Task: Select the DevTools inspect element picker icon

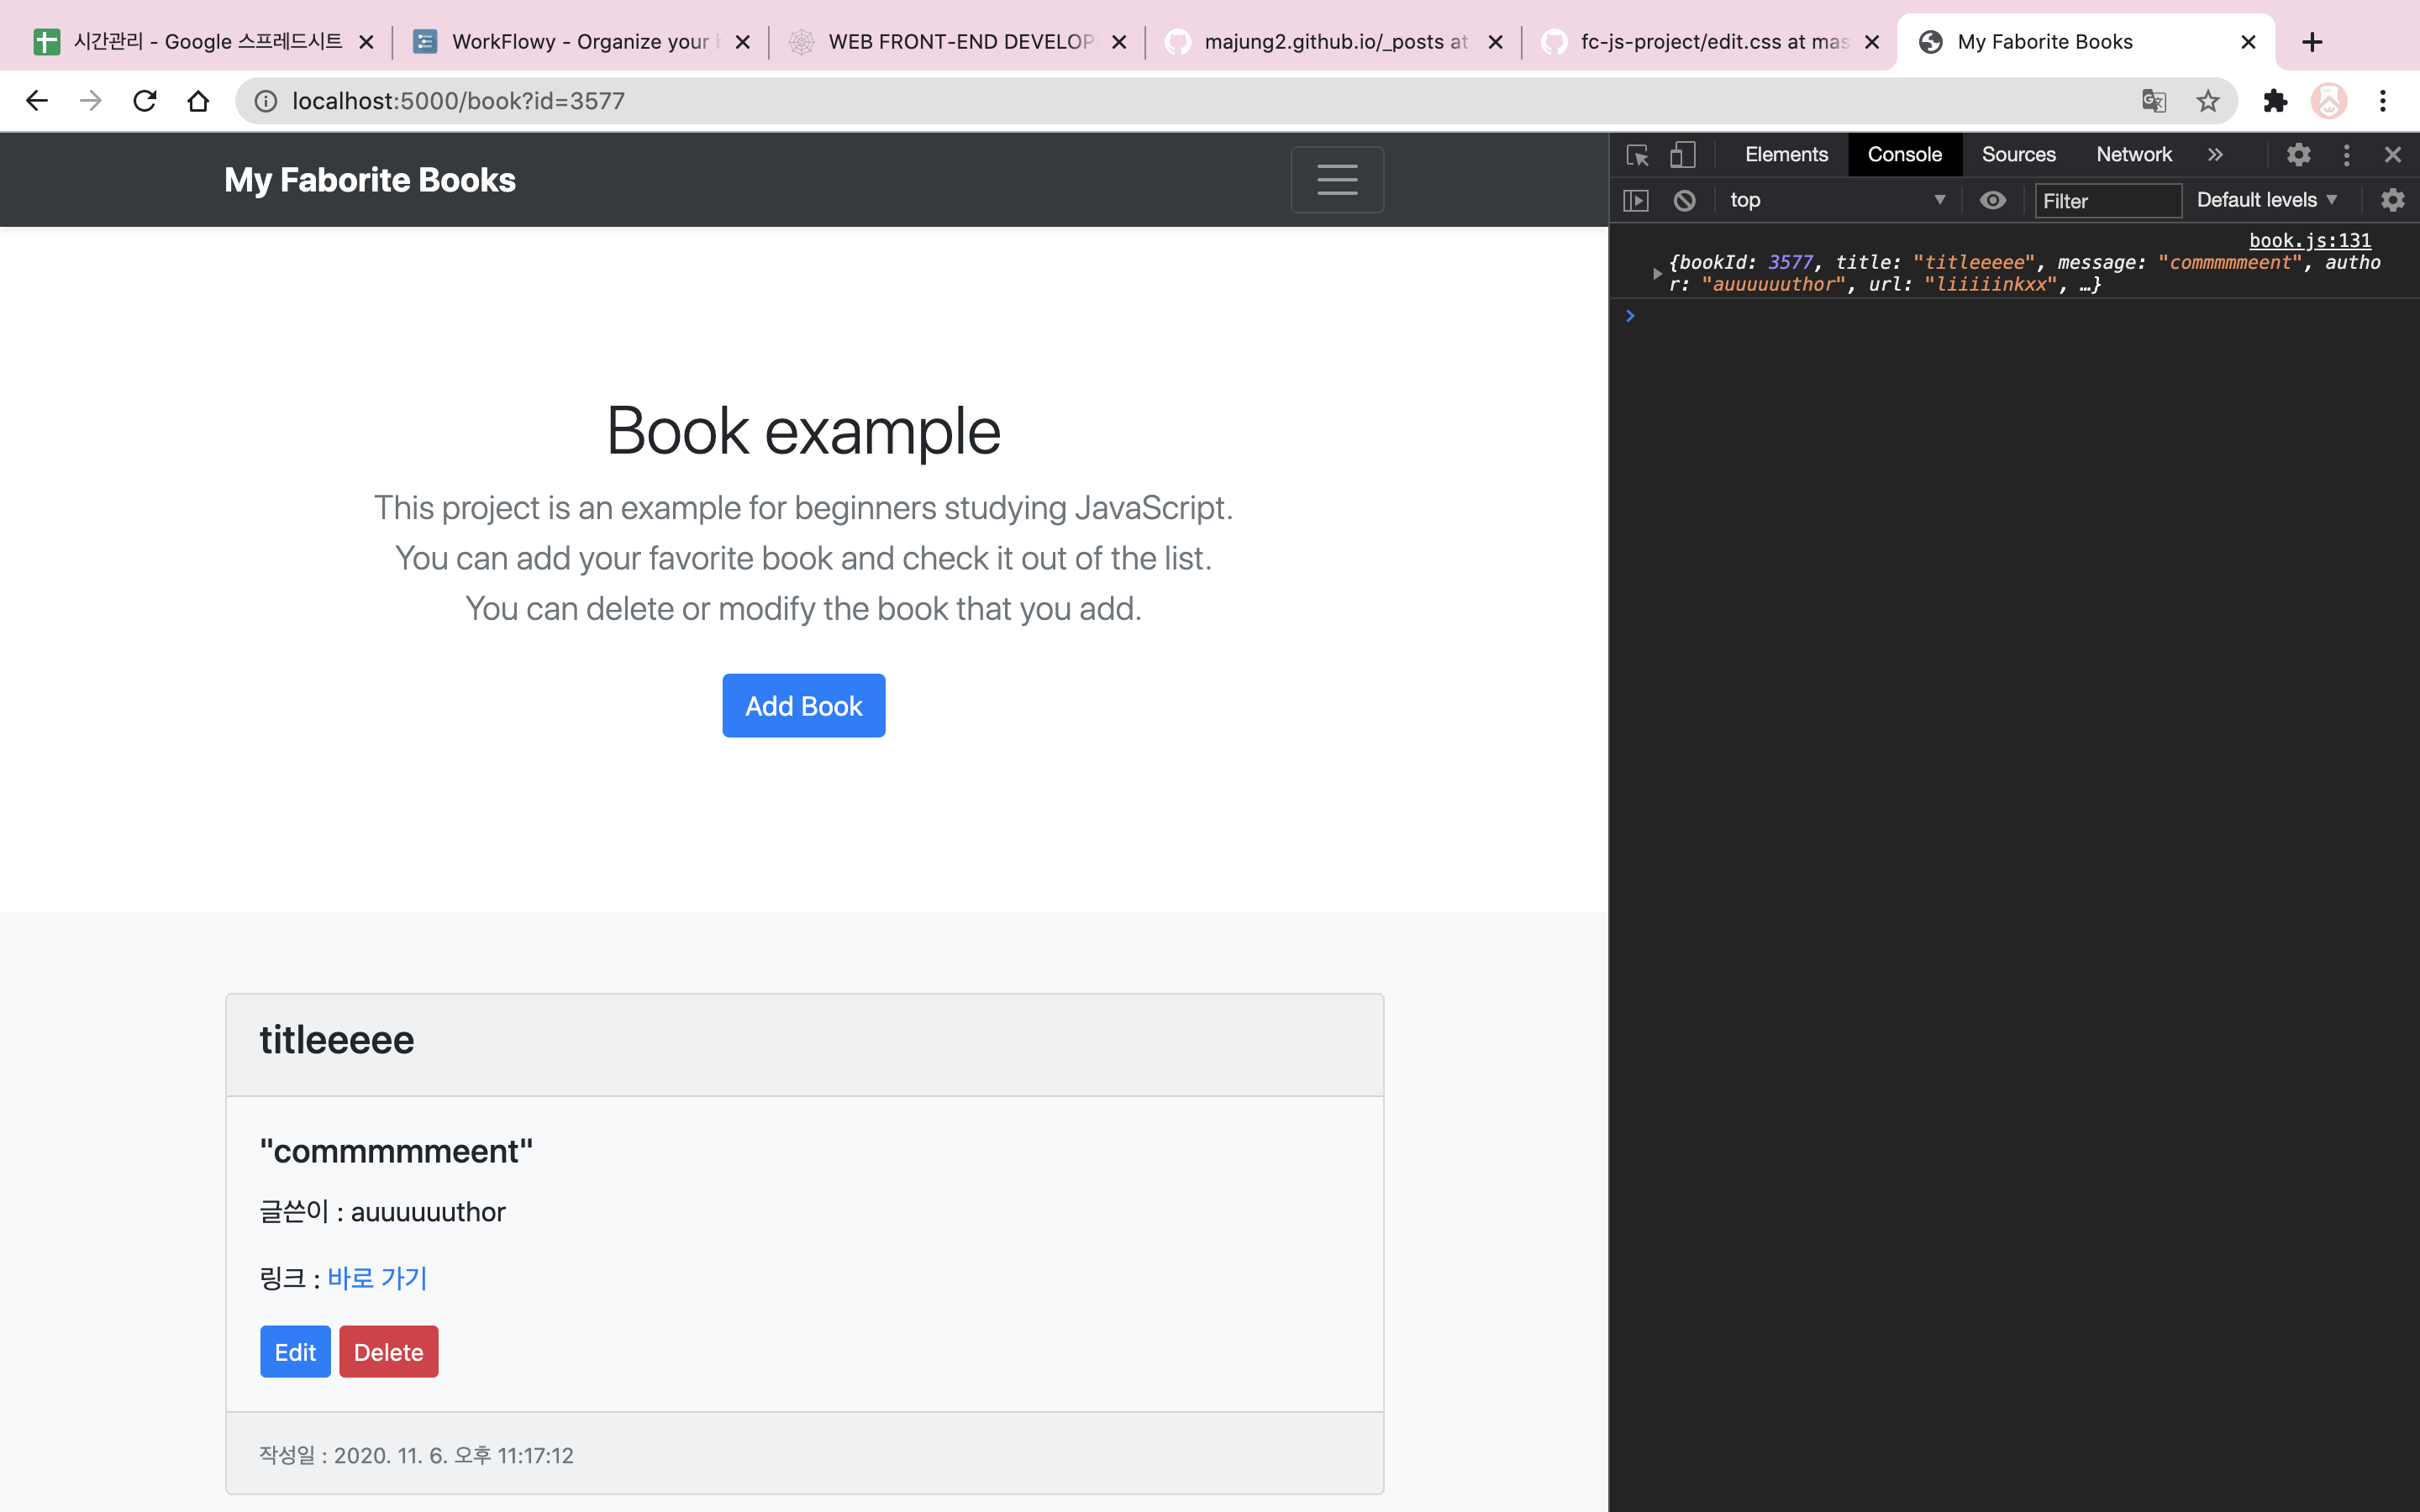Action: click(1637, 155)
